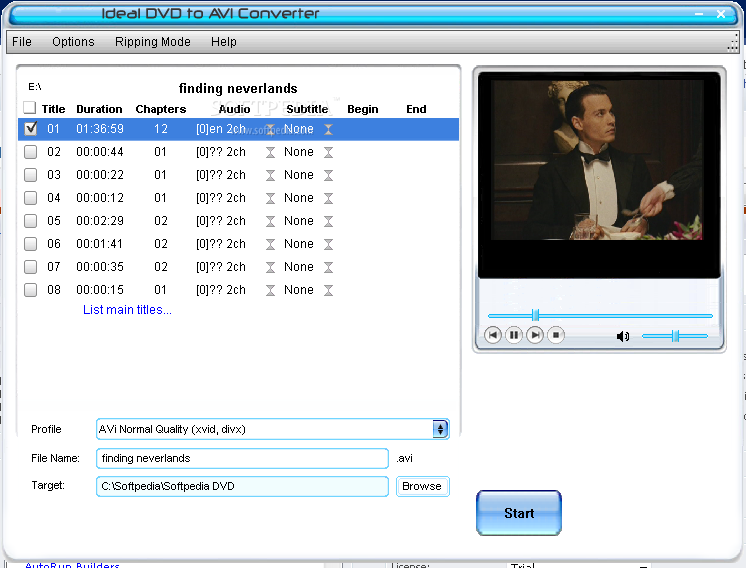Open audio track selector for title 07
Screen dimensions: 746x568
270,267
